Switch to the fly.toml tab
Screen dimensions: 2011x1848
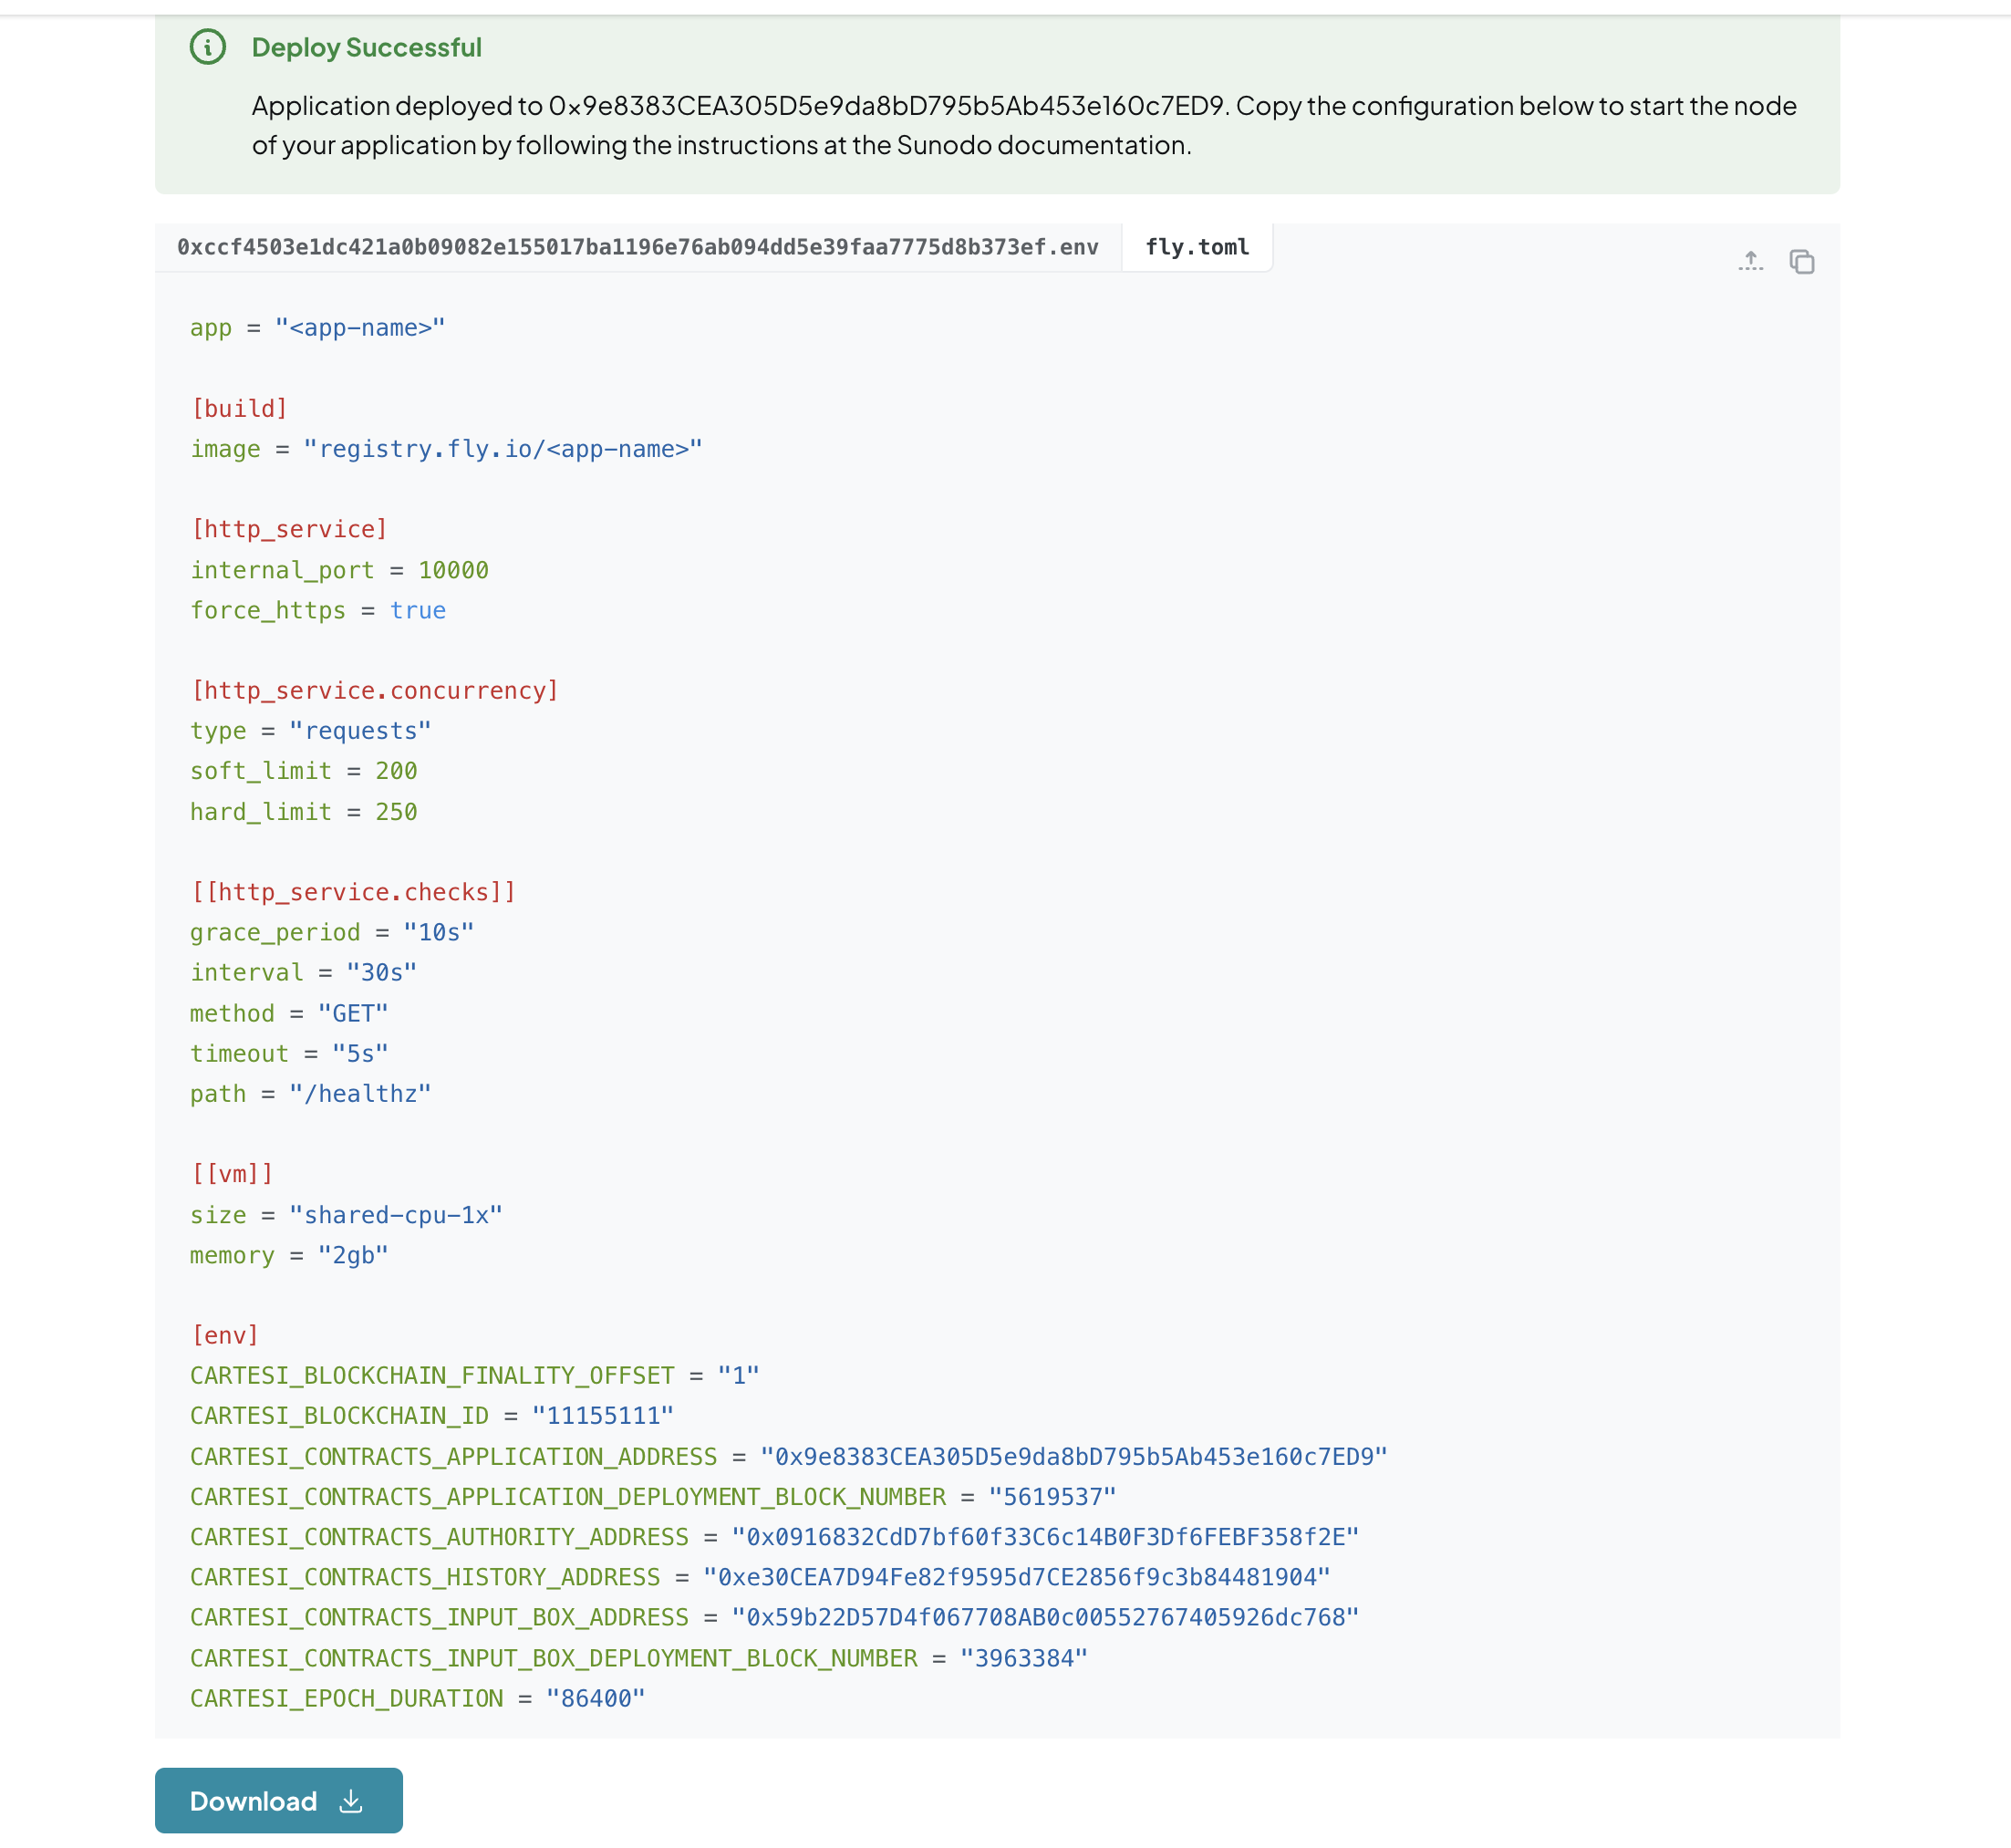[x=1196, y=247]
